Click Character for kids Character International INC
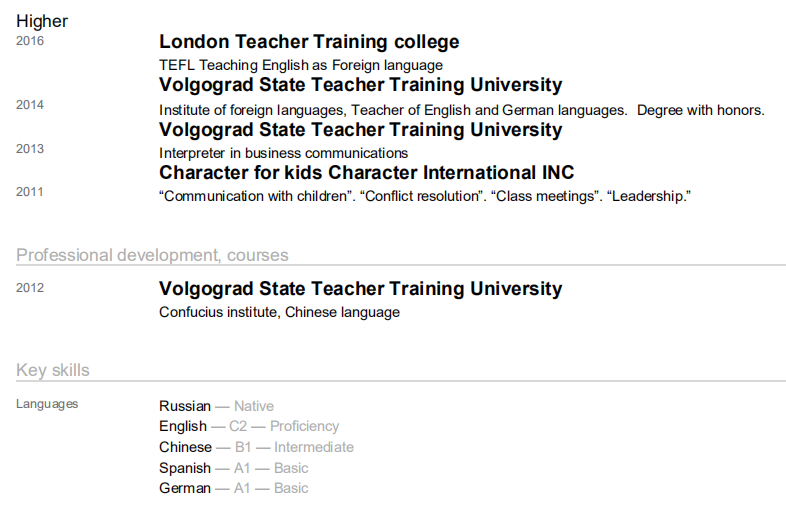This screenshot has width=786, height=511. pos(366,173)
